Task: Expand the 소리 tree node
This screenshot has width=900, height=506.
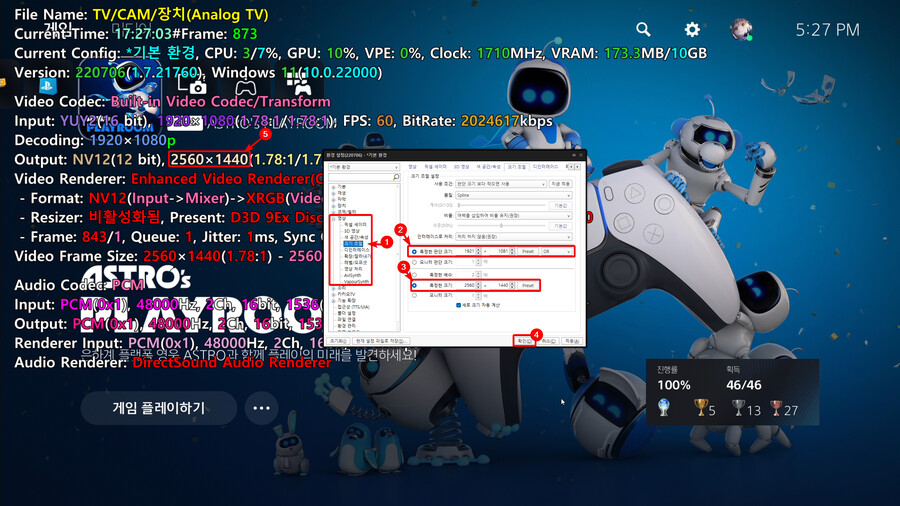Action: pyautogui.click(x=333, y=288)
